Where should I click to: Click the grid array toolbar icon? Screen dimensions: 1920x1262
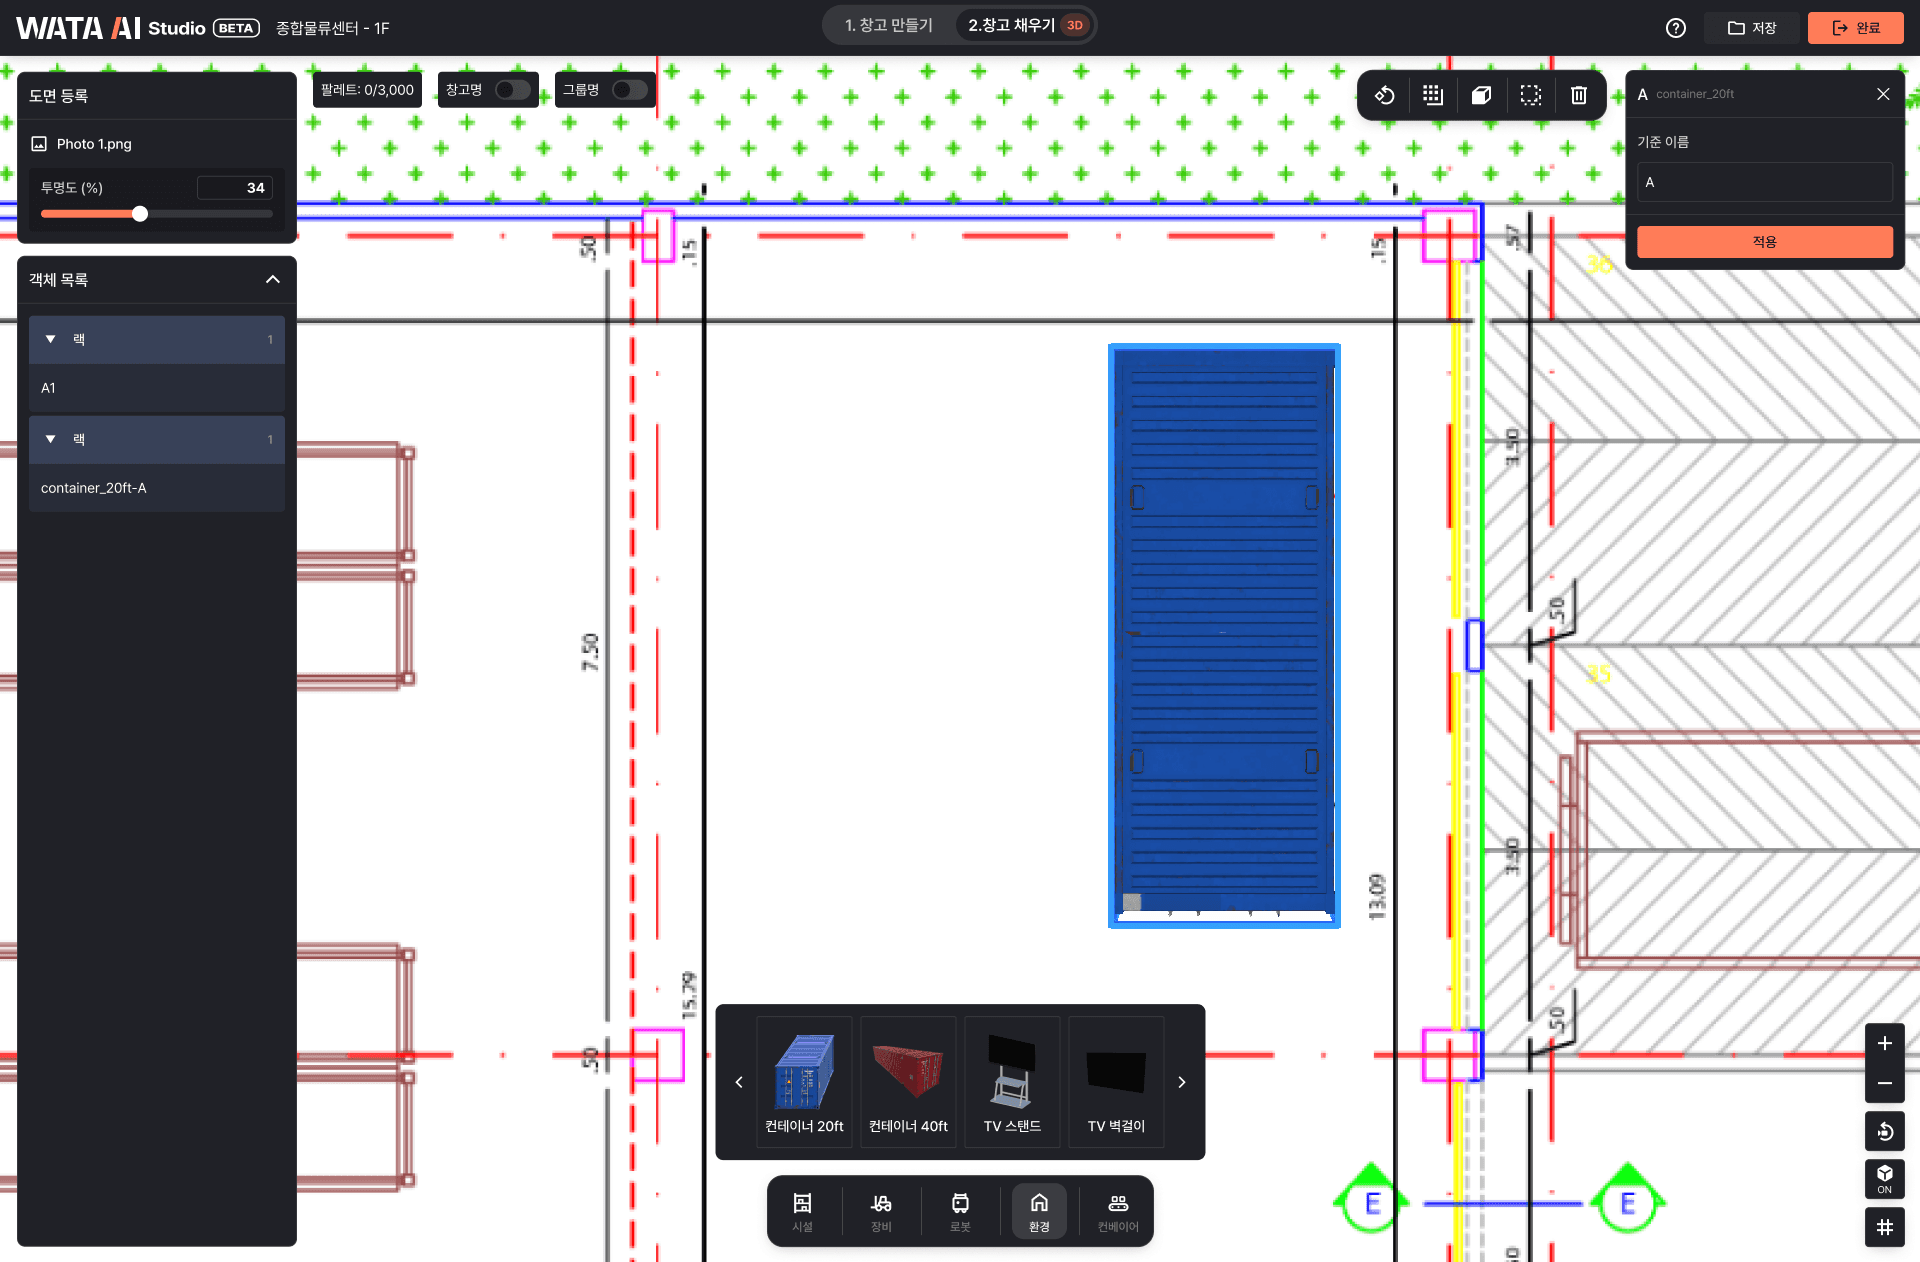point(1433,95)
